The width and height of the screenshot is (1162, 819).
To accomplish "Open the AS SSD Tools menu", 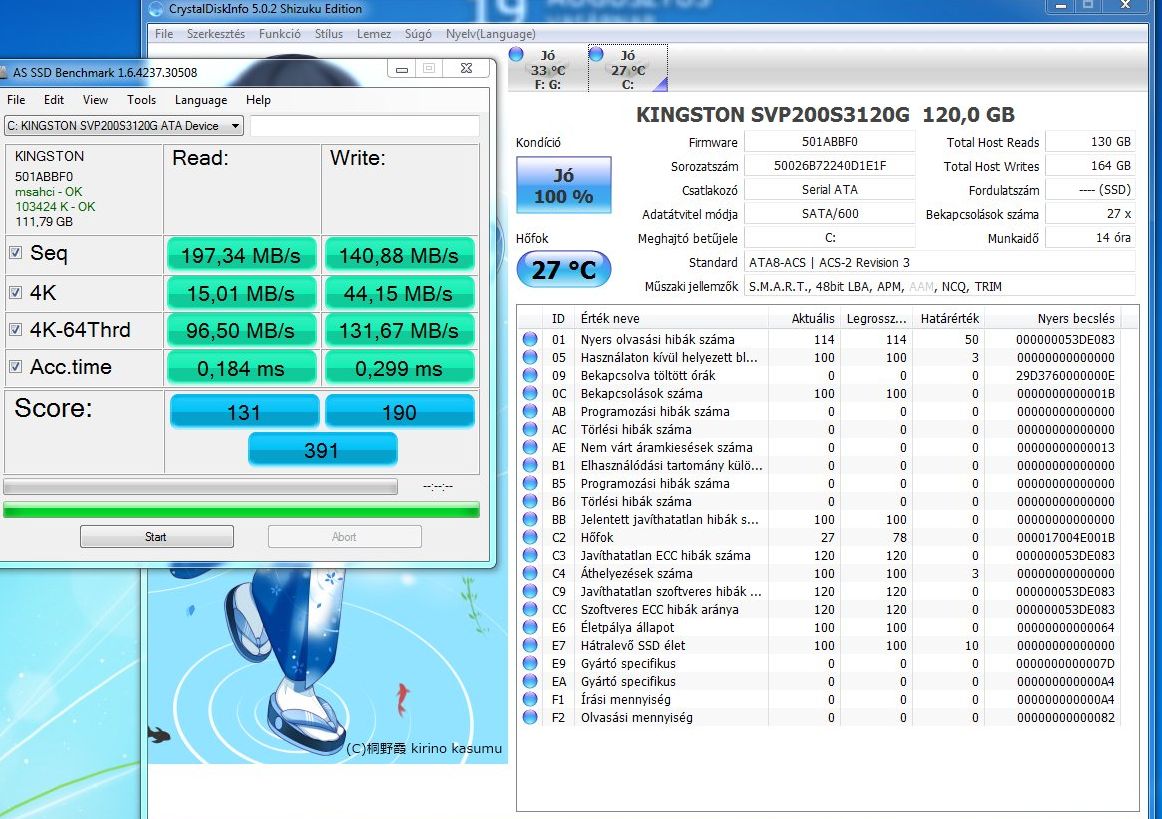I will 142,99.
